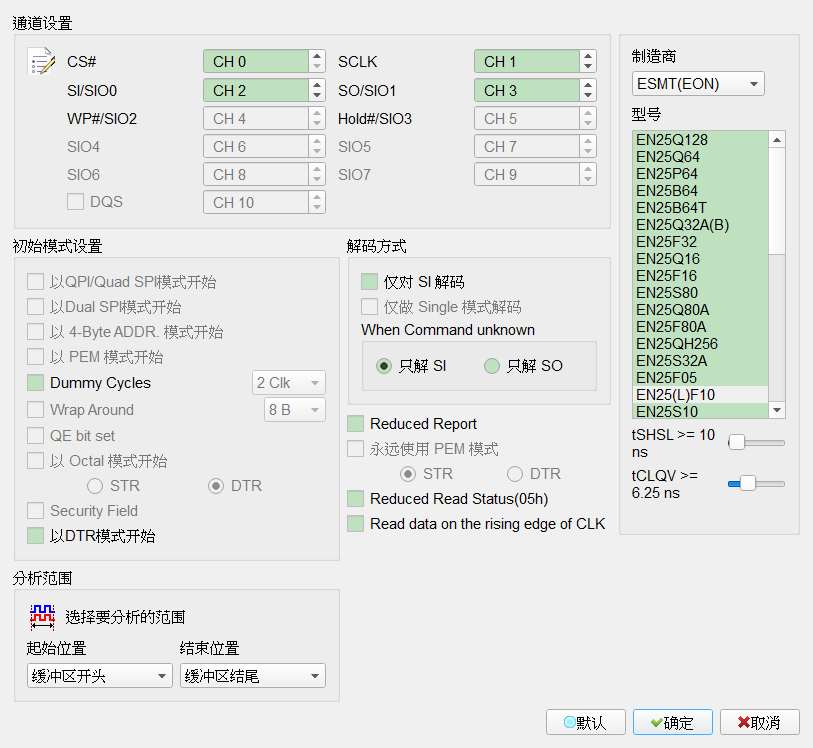Image resolution: width=813 pixels, height=748 pixels.
Task: Select model EN25S10 in the list
Action: click(700, 411)
